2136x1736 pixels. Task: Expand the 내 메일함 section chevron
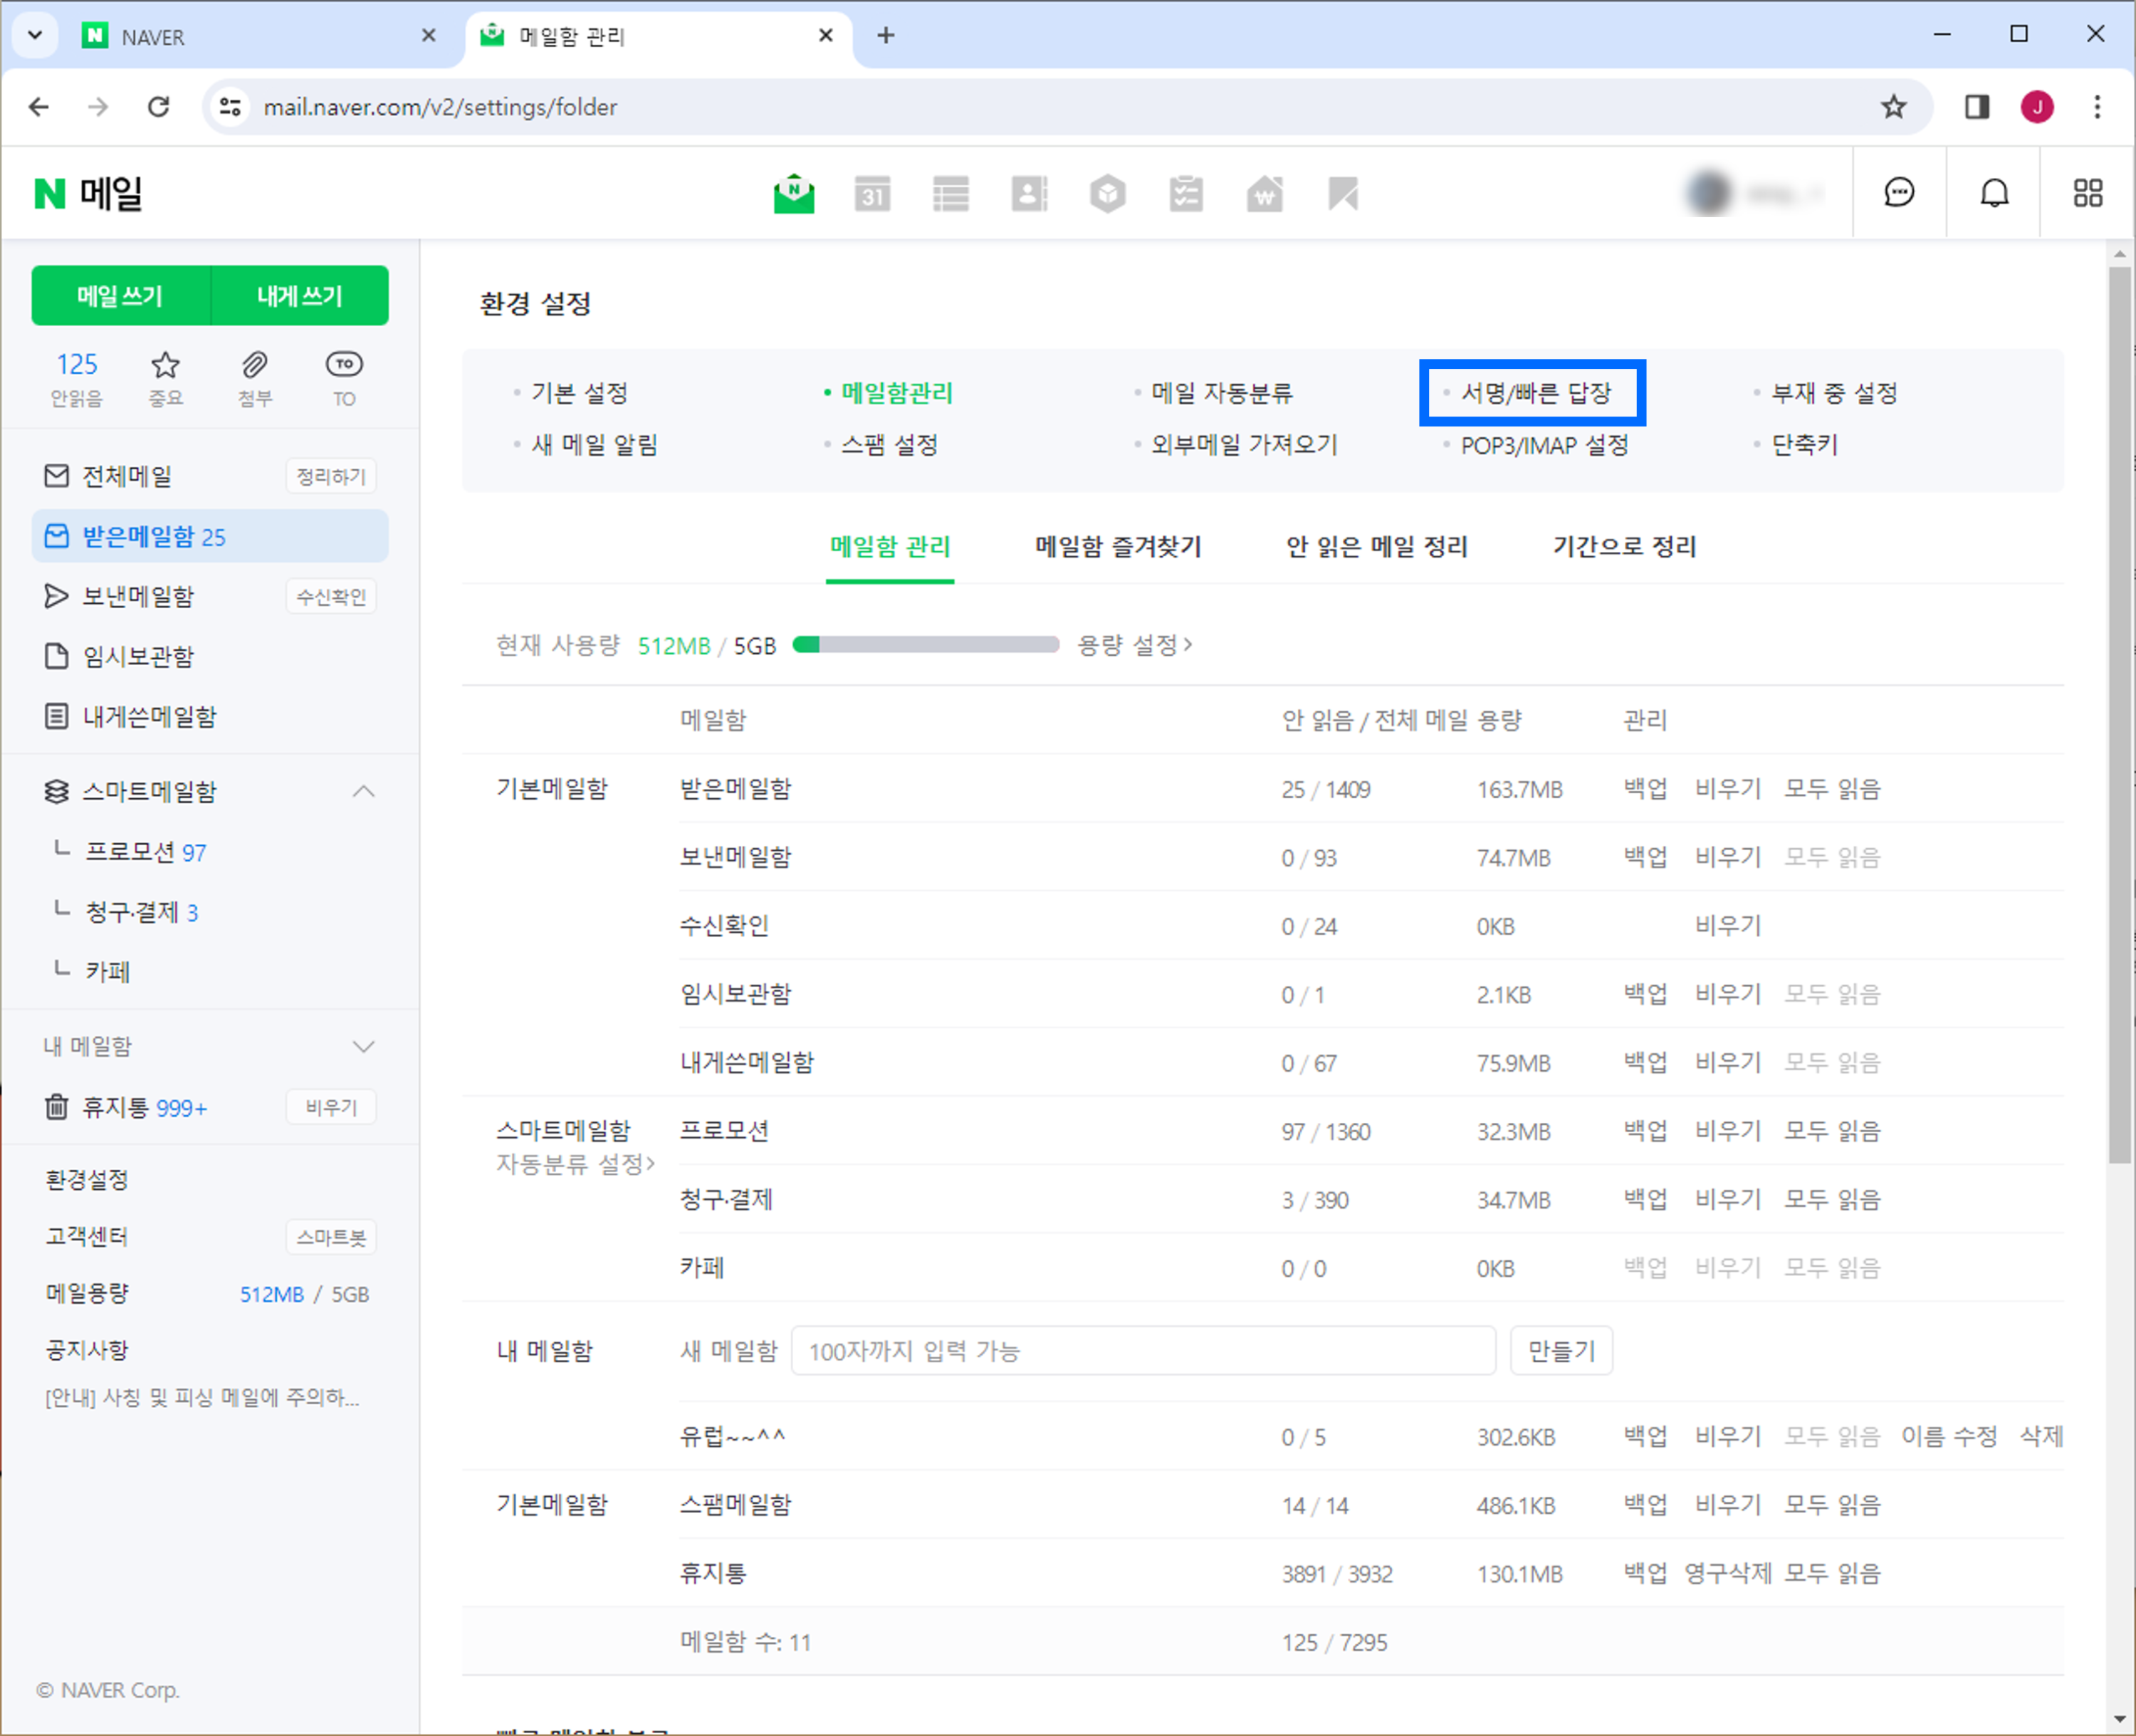click(364, 1047)
